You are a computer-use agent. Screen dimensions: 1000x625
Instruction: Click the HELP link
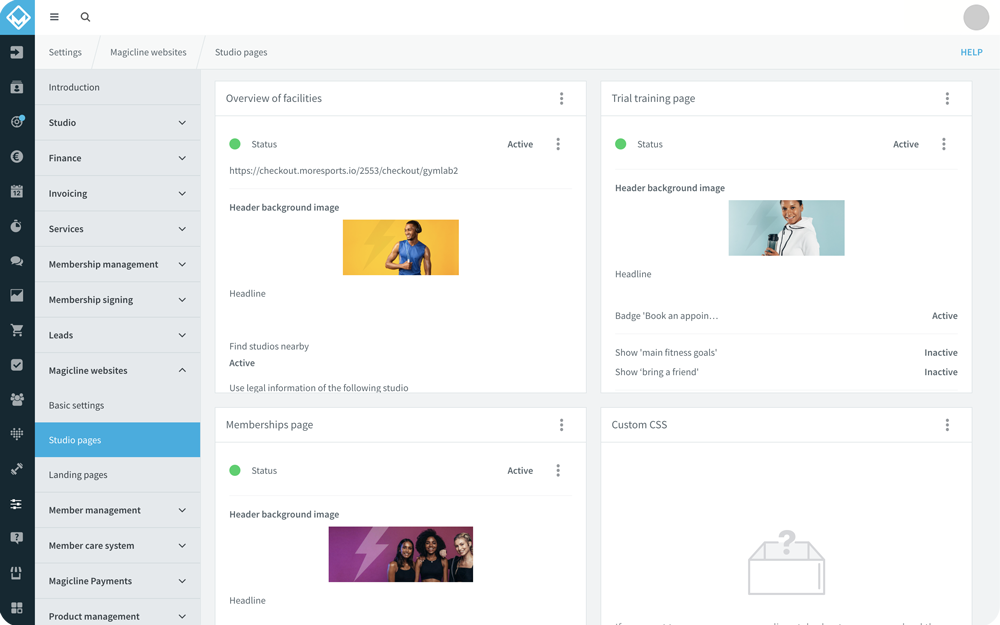pyautogui.click(x=970, y=52)
